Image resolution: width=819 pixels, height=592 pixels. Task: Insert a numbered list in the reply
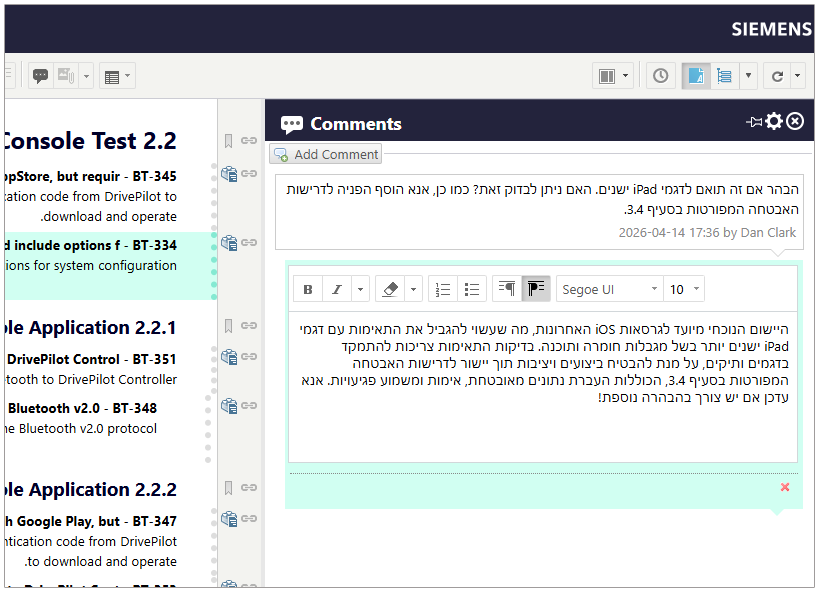coord(443,289)
